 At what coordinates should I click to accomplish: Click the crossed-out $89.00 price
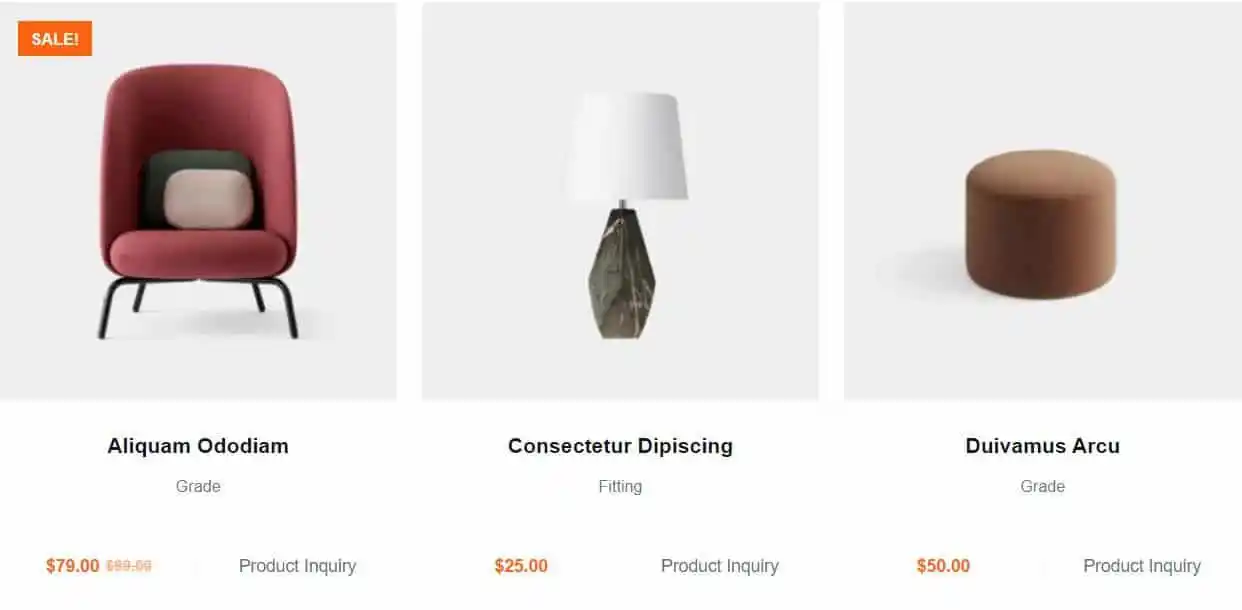coord(129,566)
